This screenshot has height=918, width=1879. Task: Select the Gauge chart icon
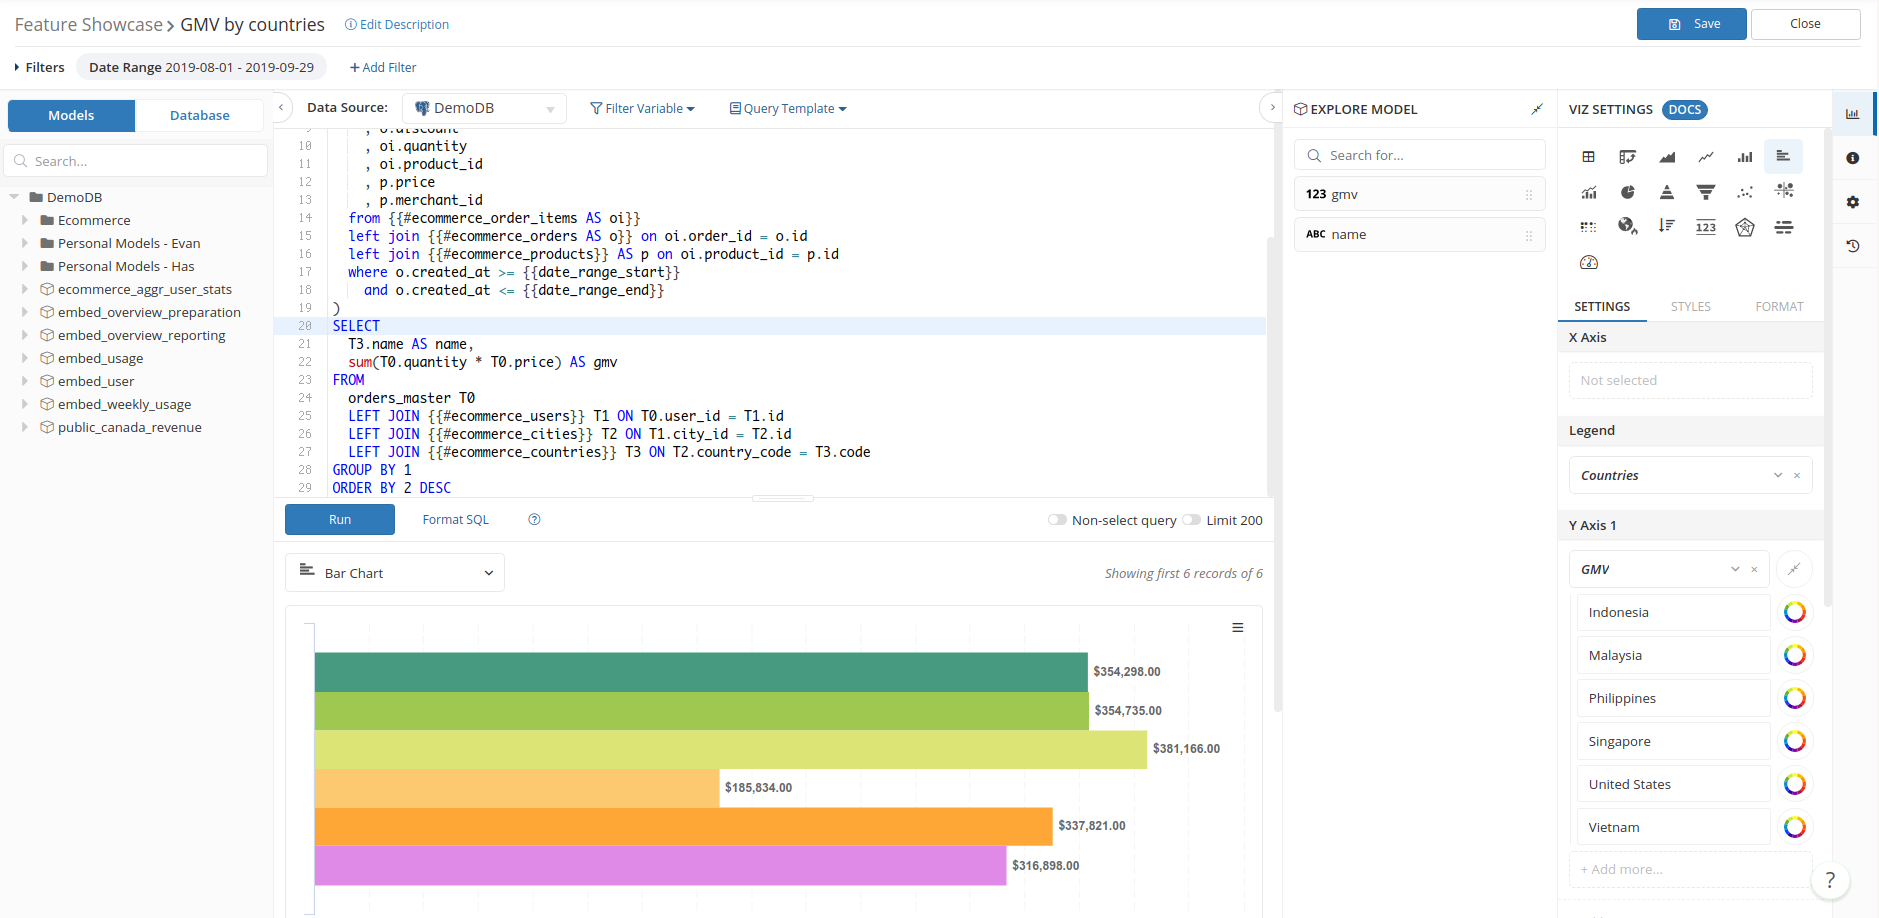[1590, 262]
